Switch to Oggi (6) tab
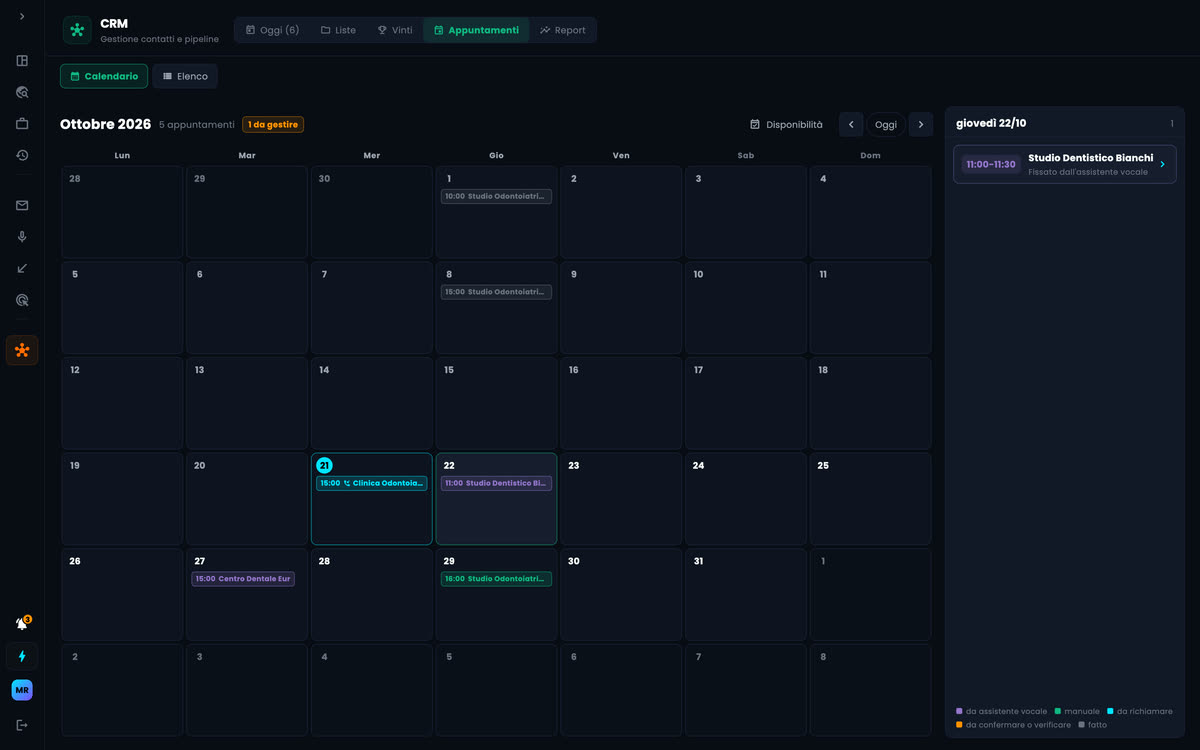 click(x=272, y=30)
